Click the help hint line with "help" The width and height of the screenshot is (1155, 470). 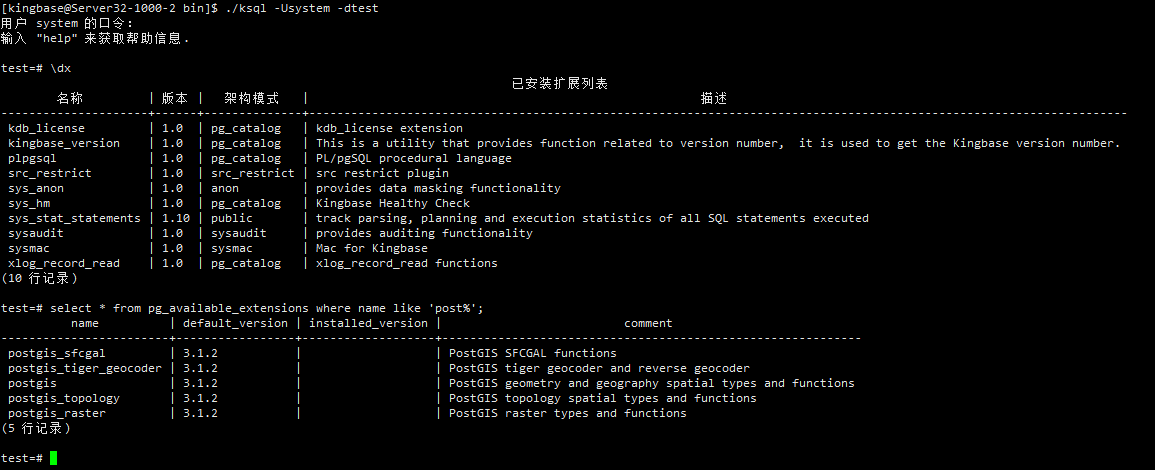[95, 38]
